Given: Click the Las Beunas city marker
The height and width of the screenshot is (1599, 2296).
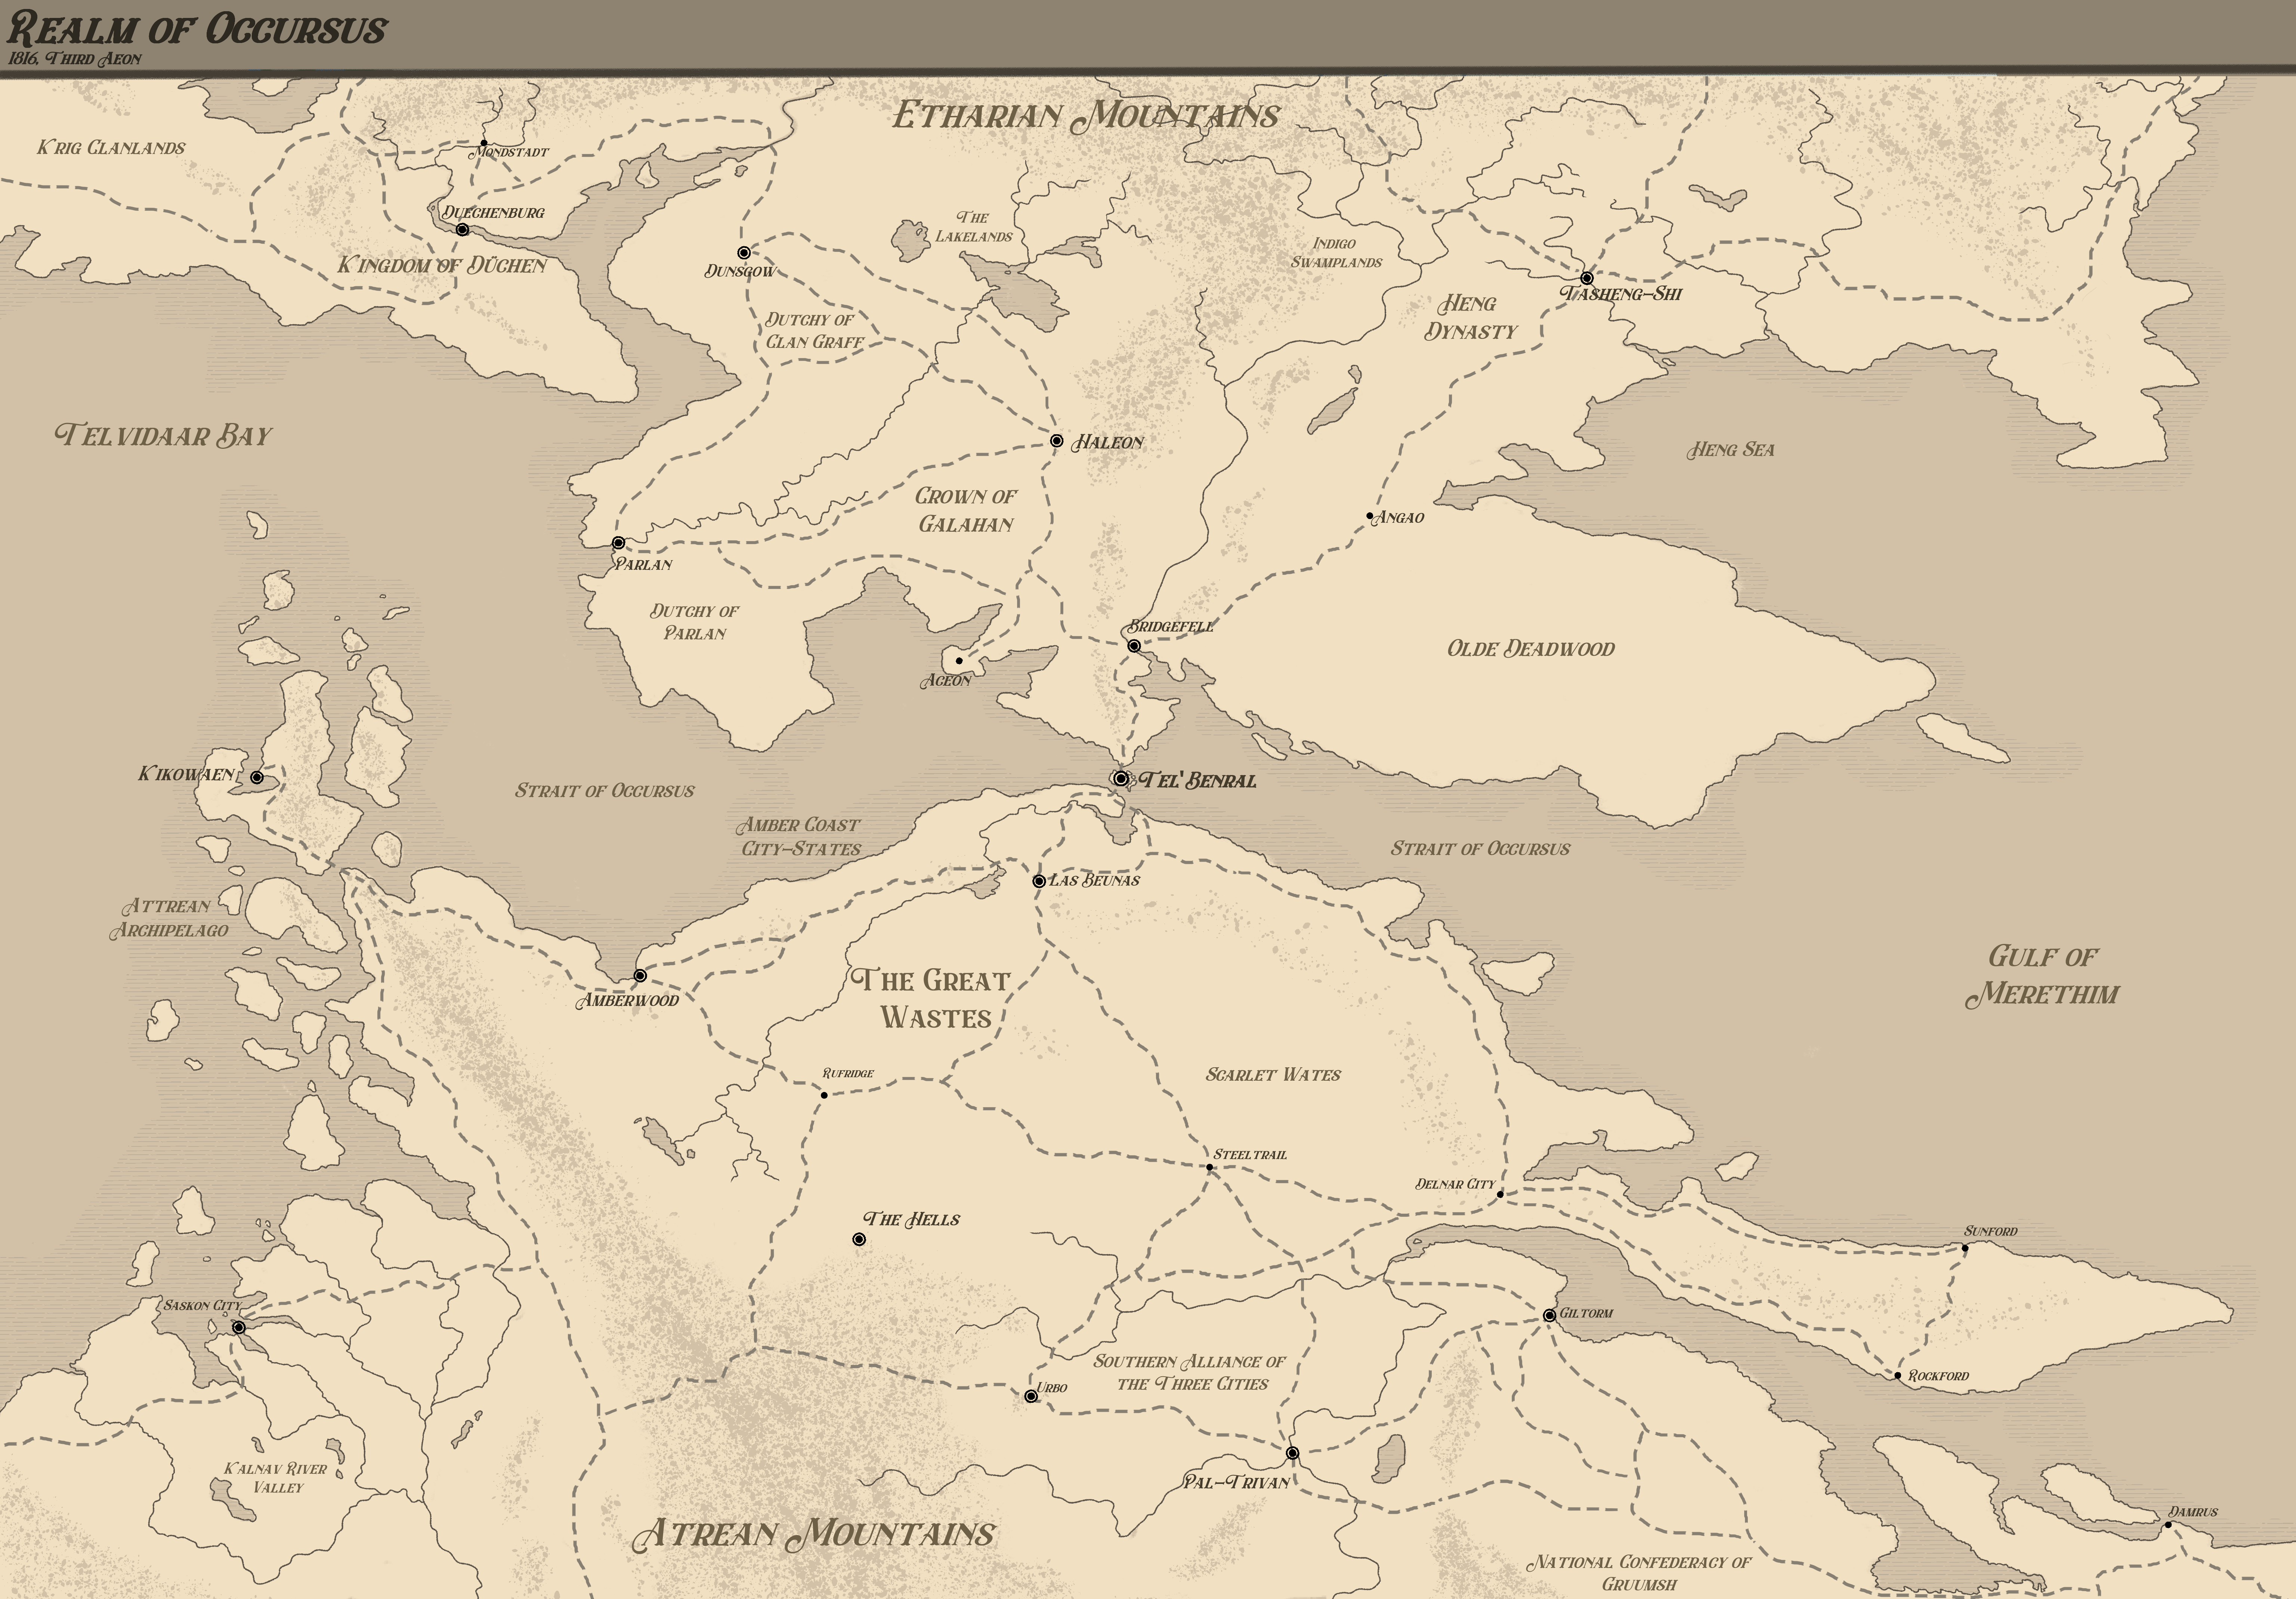Looking at the screenshot, I should 1039,881.
